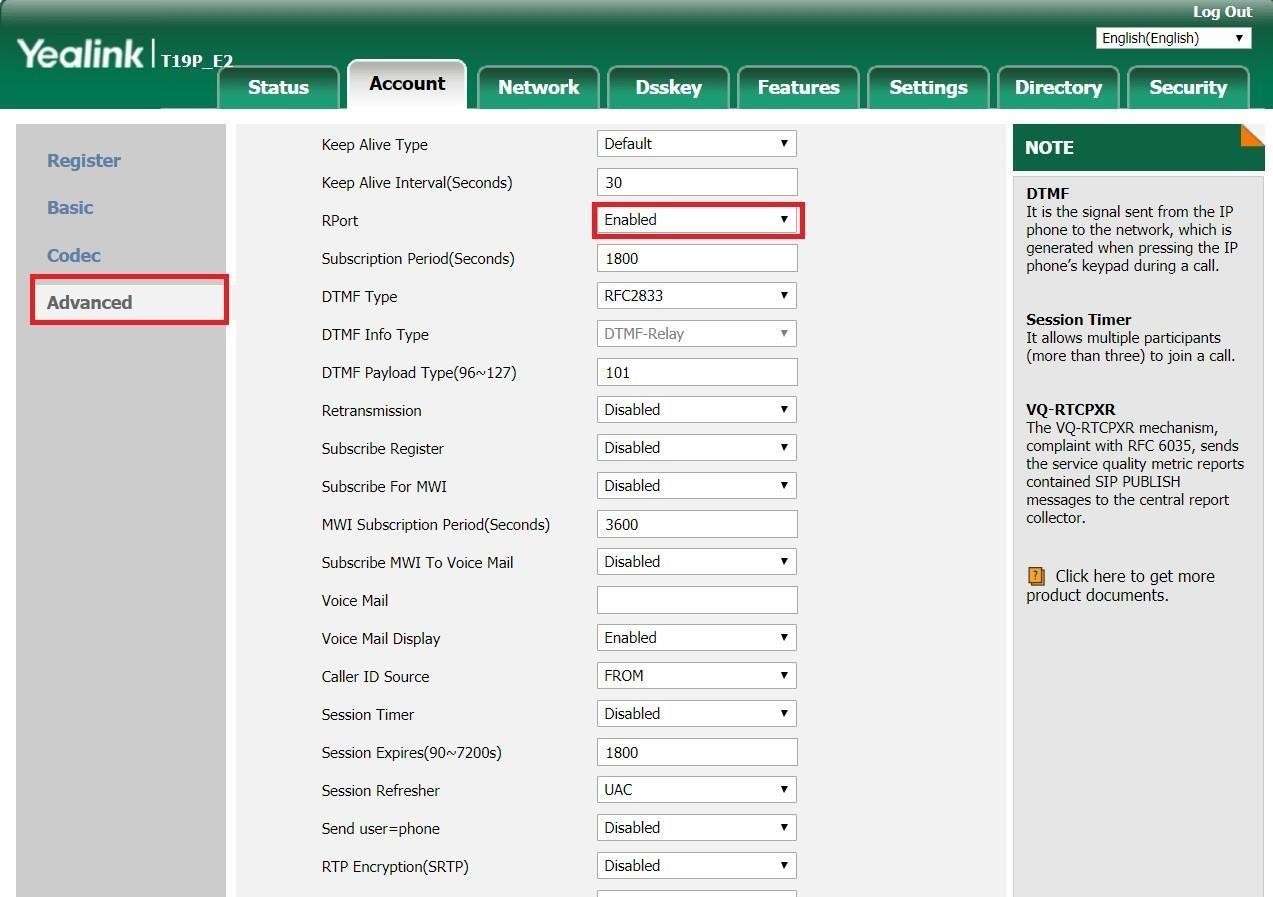This screenshot has height=897, width=1273.
Task: Click the orange corner of NOTE panel
Action: coord(1253,134)
